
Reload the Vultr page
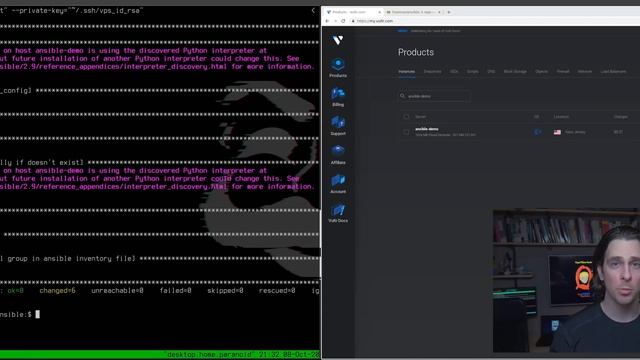[x=343, y=21]
